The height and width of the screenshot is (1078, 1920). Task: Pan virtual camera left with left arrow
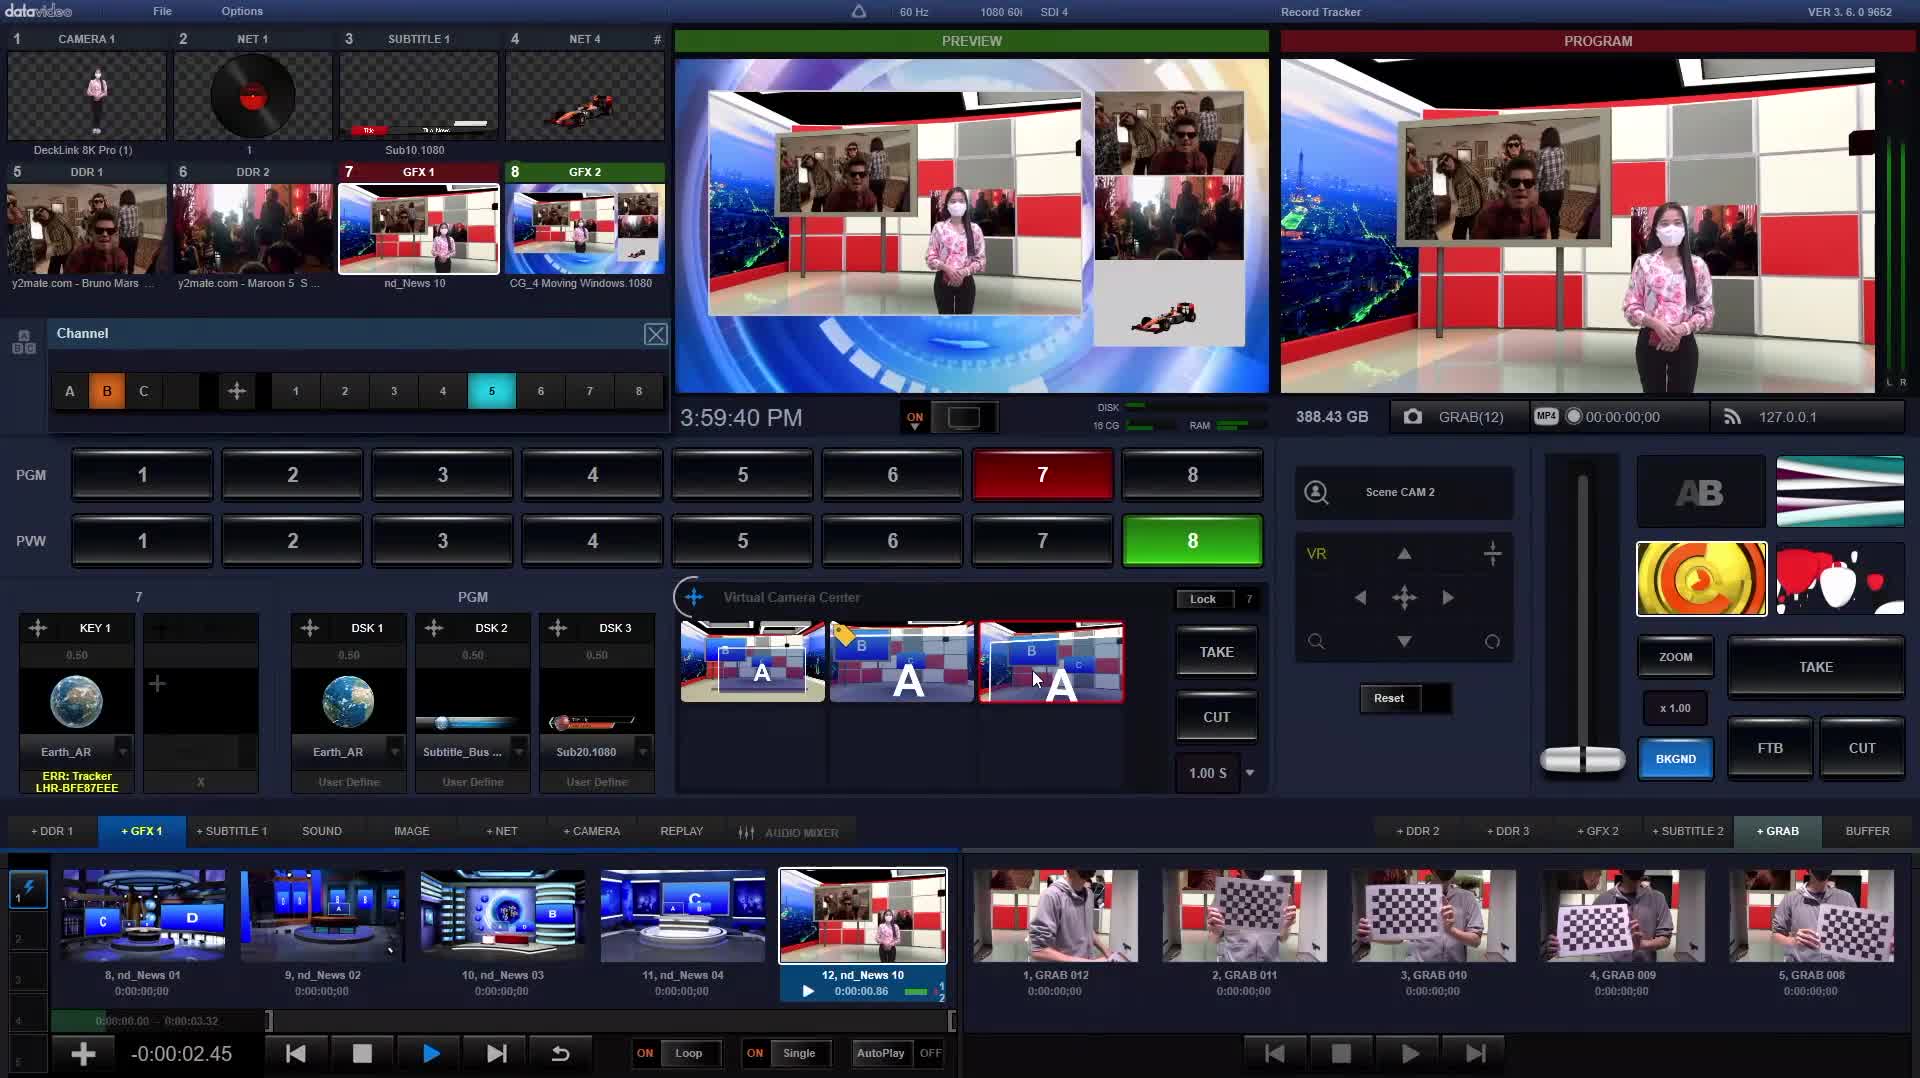(1360, 597)
